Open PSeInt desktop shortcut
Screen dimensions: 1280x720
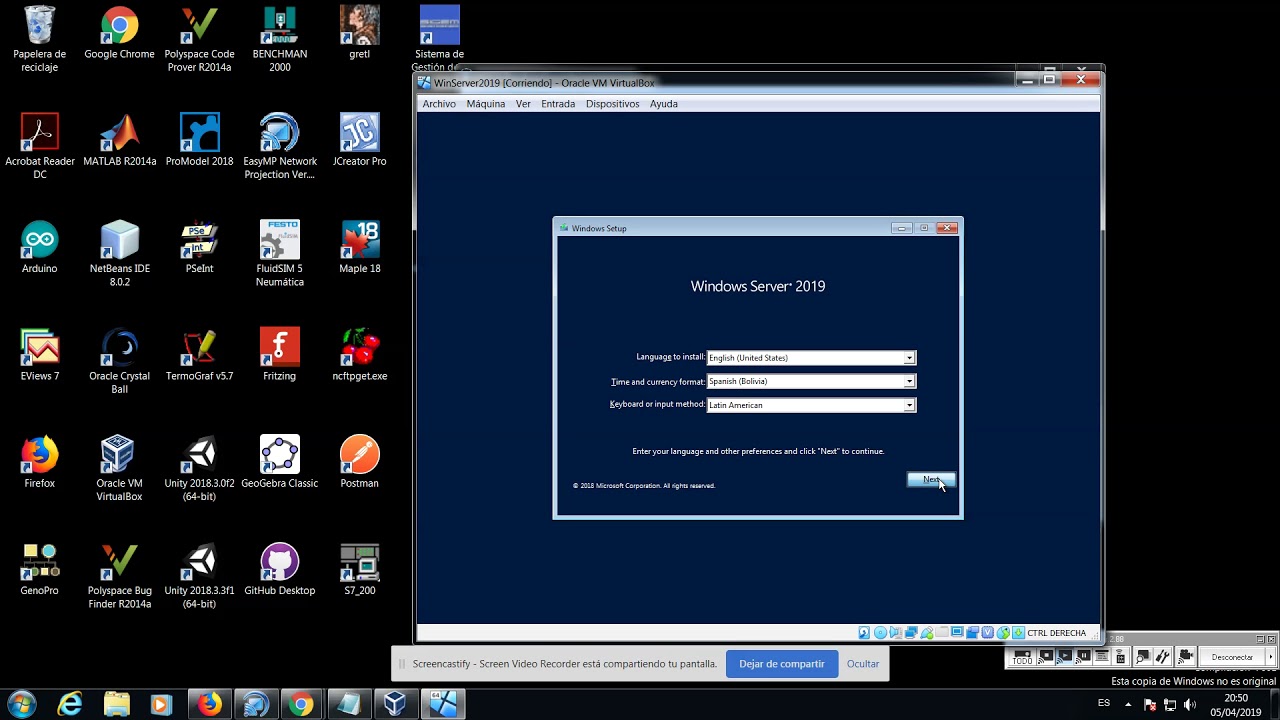coord(199,247)
